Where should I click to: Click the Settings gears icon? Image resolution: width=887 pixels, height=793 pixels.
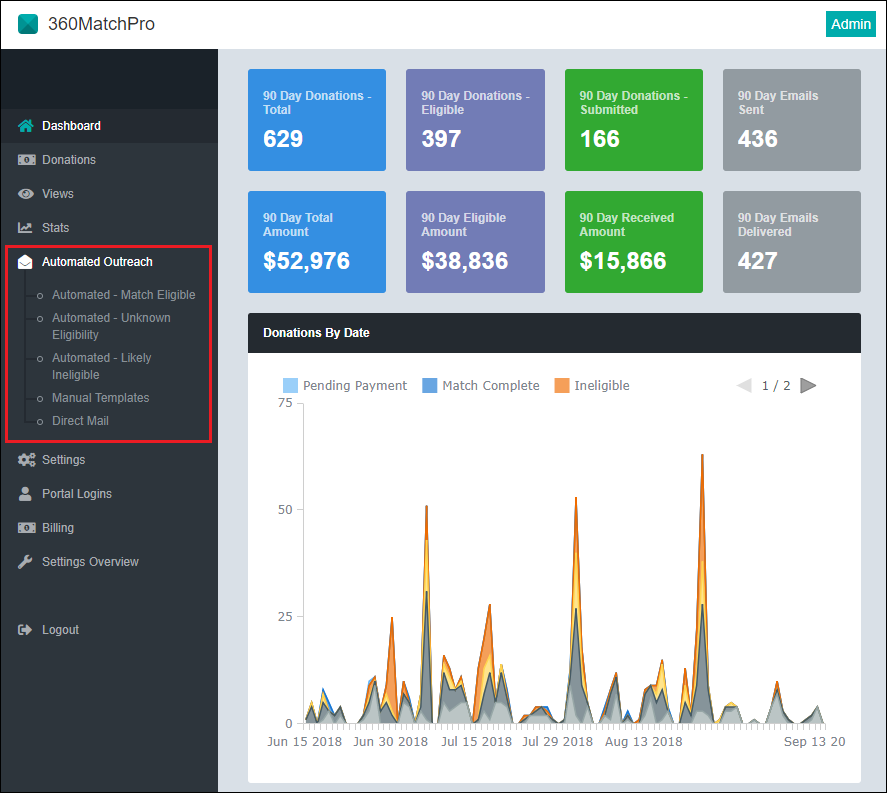(x=26, y=460)
